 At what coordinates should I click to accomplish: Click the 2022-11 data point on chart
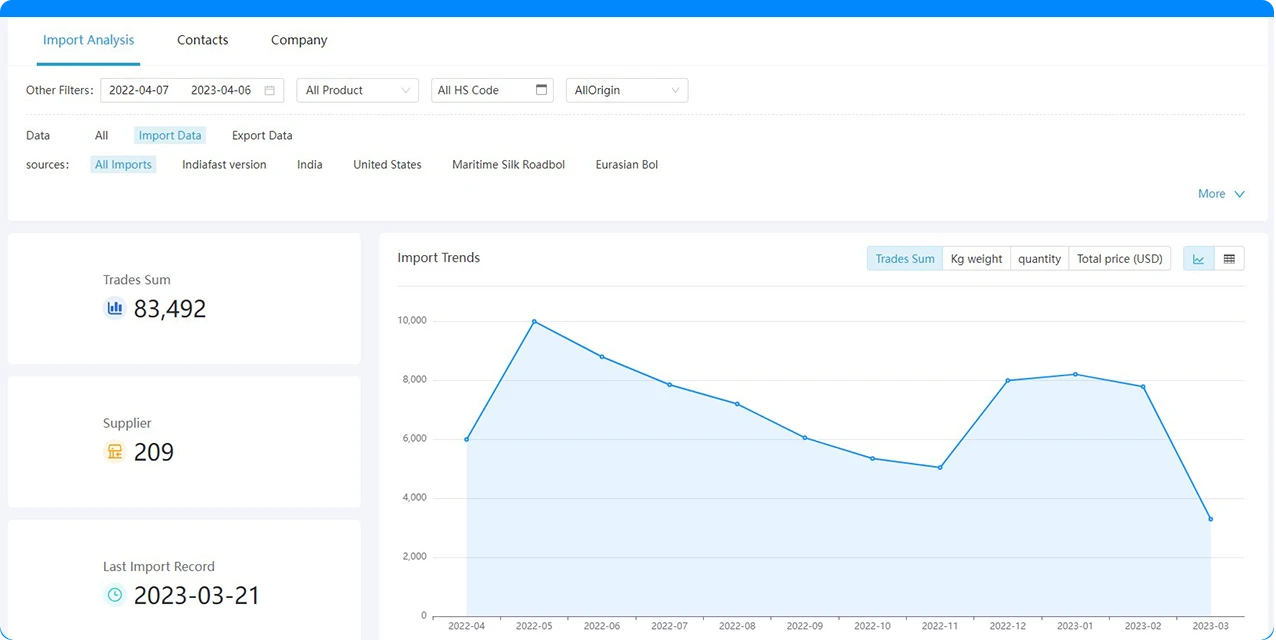(x=940, y=467)
